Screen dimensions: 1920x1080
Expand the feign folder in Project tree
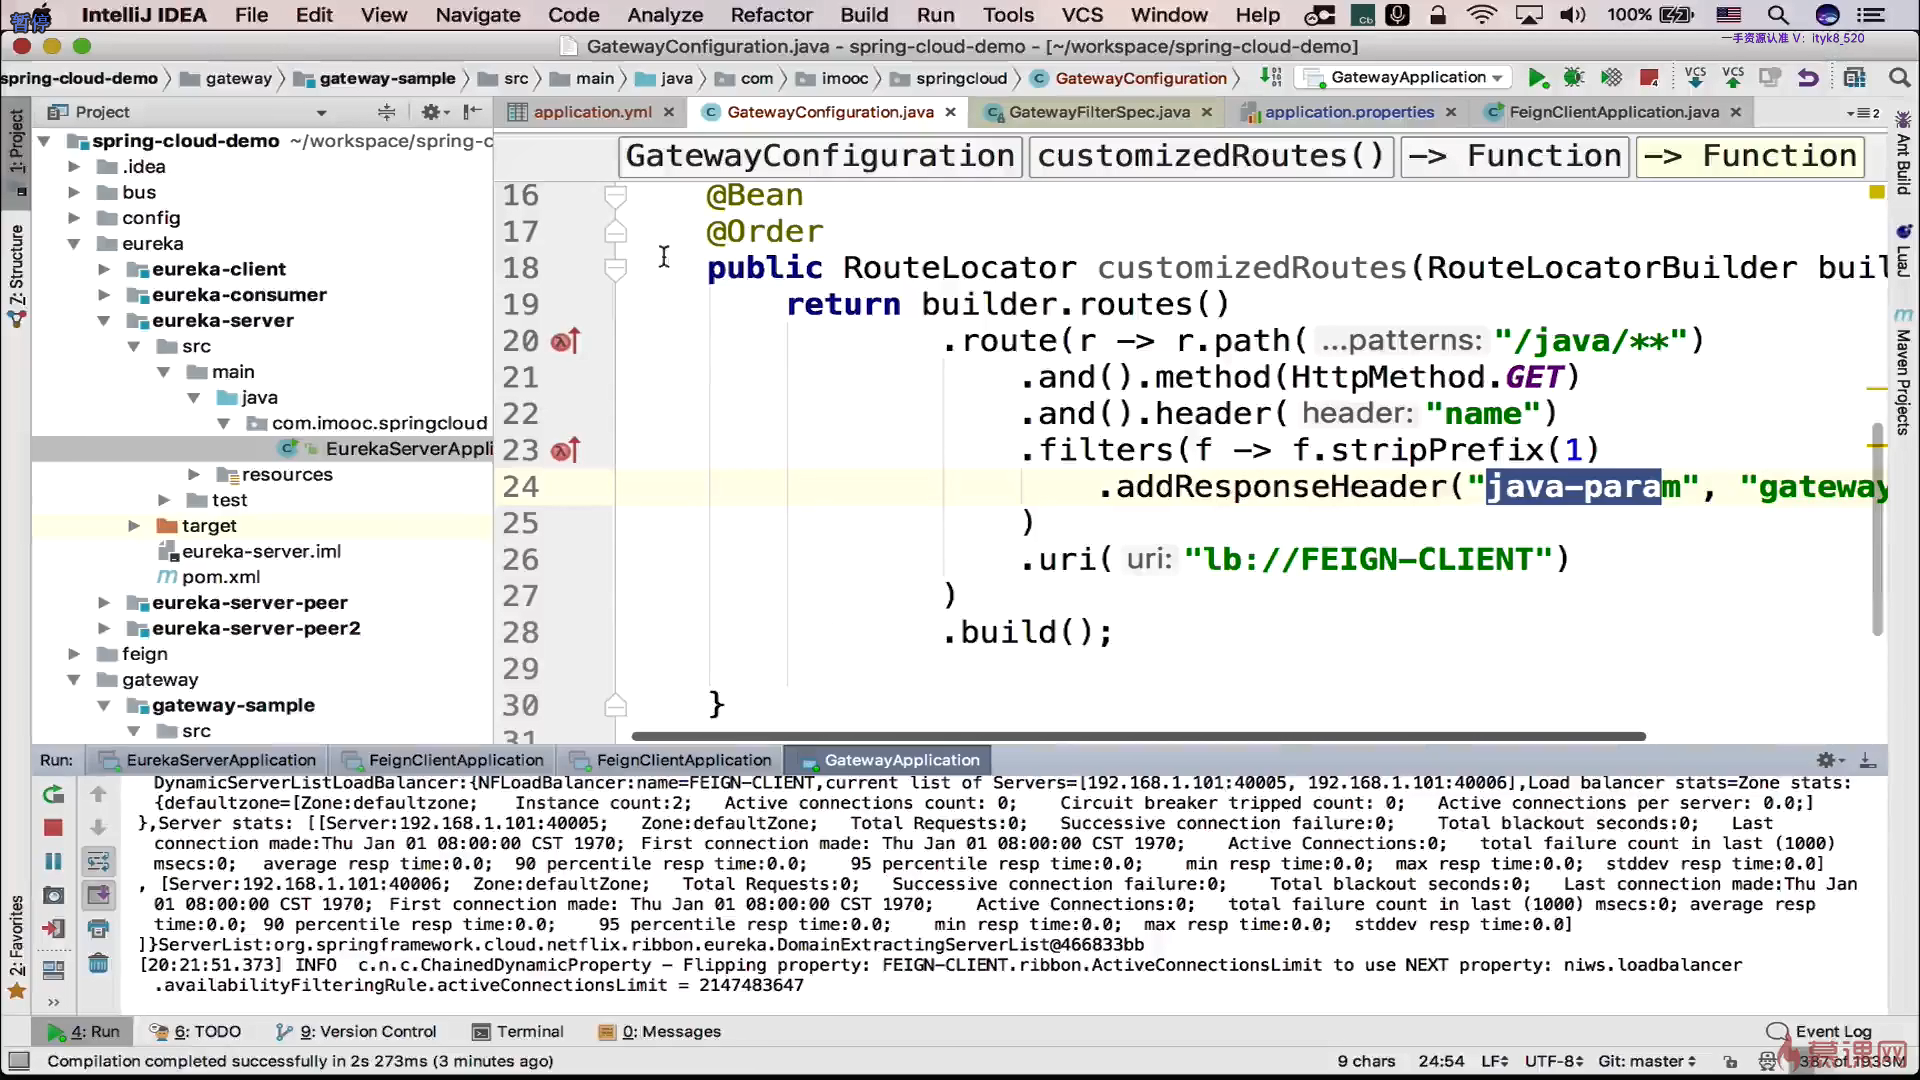pos(74,654)
